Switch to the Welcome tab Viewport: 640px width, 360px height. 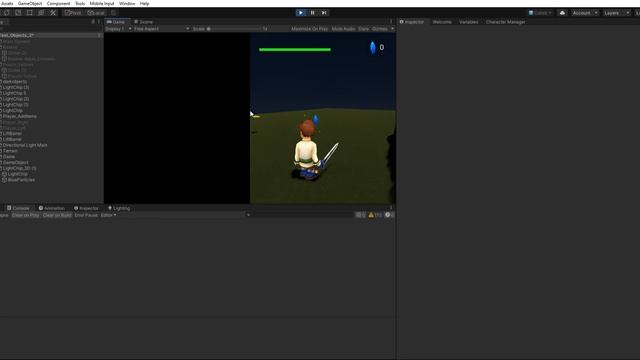(442, 22)
